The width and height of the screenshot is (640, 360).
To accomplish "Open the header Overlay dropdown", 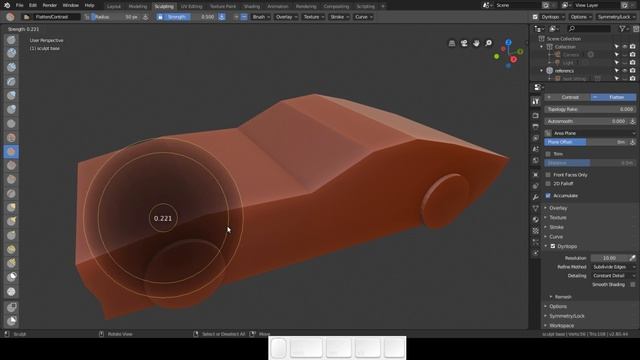I will [x=286, y=17].
